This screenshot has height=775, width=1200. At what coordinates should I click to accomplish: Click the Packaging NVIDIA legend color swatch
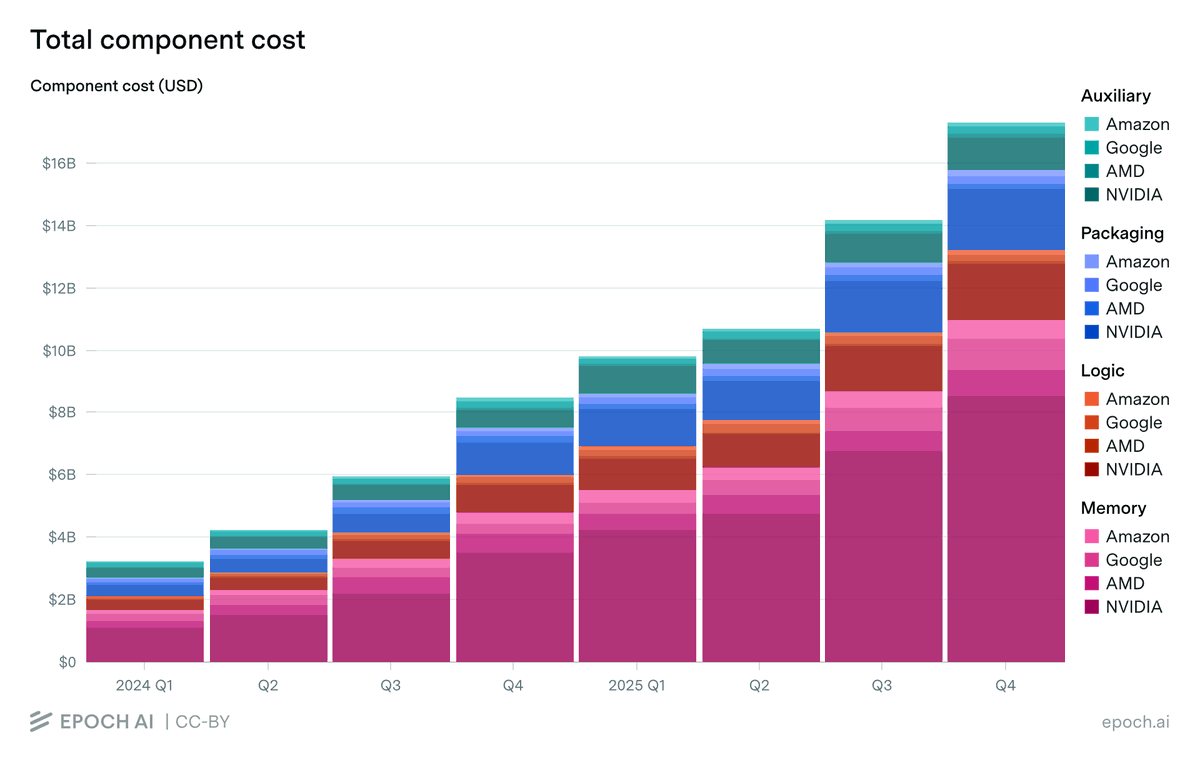pos(1092,332)
